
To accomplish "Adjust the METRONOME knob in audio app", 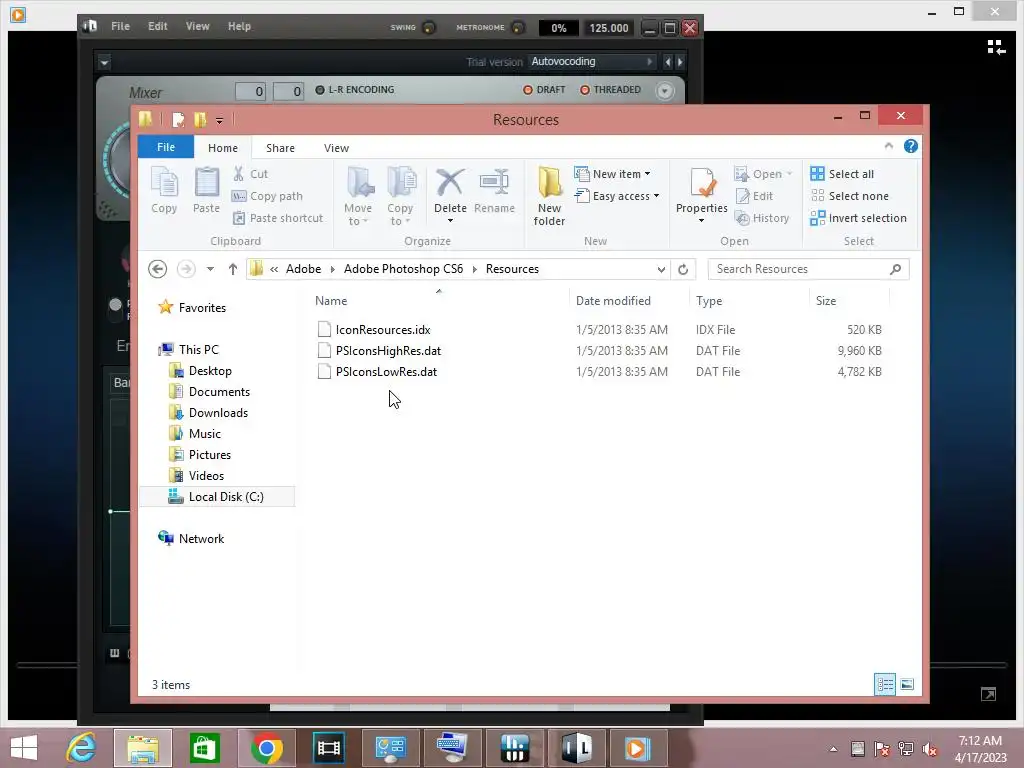I will [x=517, y=27].
